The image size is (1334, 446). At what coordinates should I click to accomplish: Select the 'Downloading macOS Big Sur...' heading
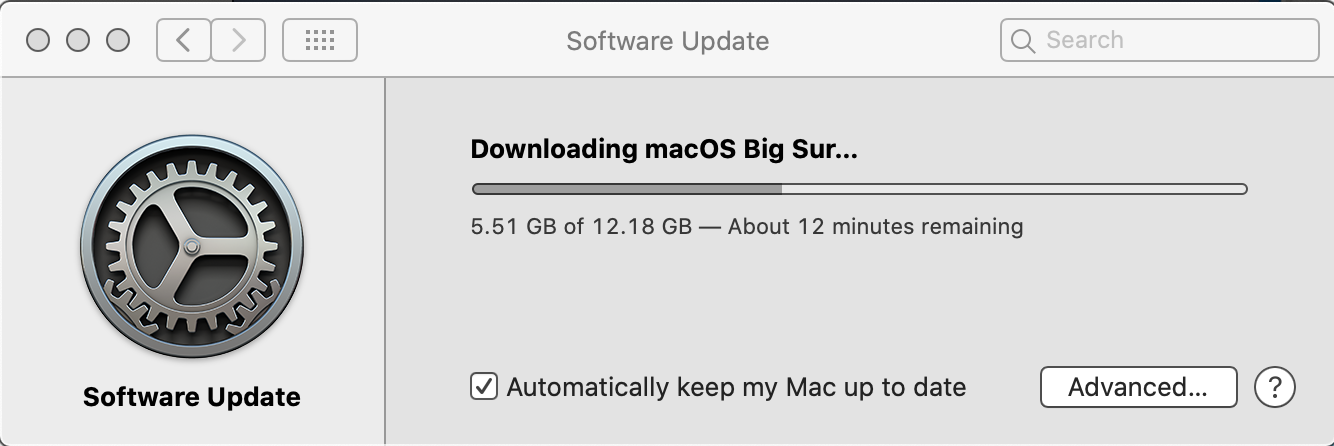pos(664,150)
